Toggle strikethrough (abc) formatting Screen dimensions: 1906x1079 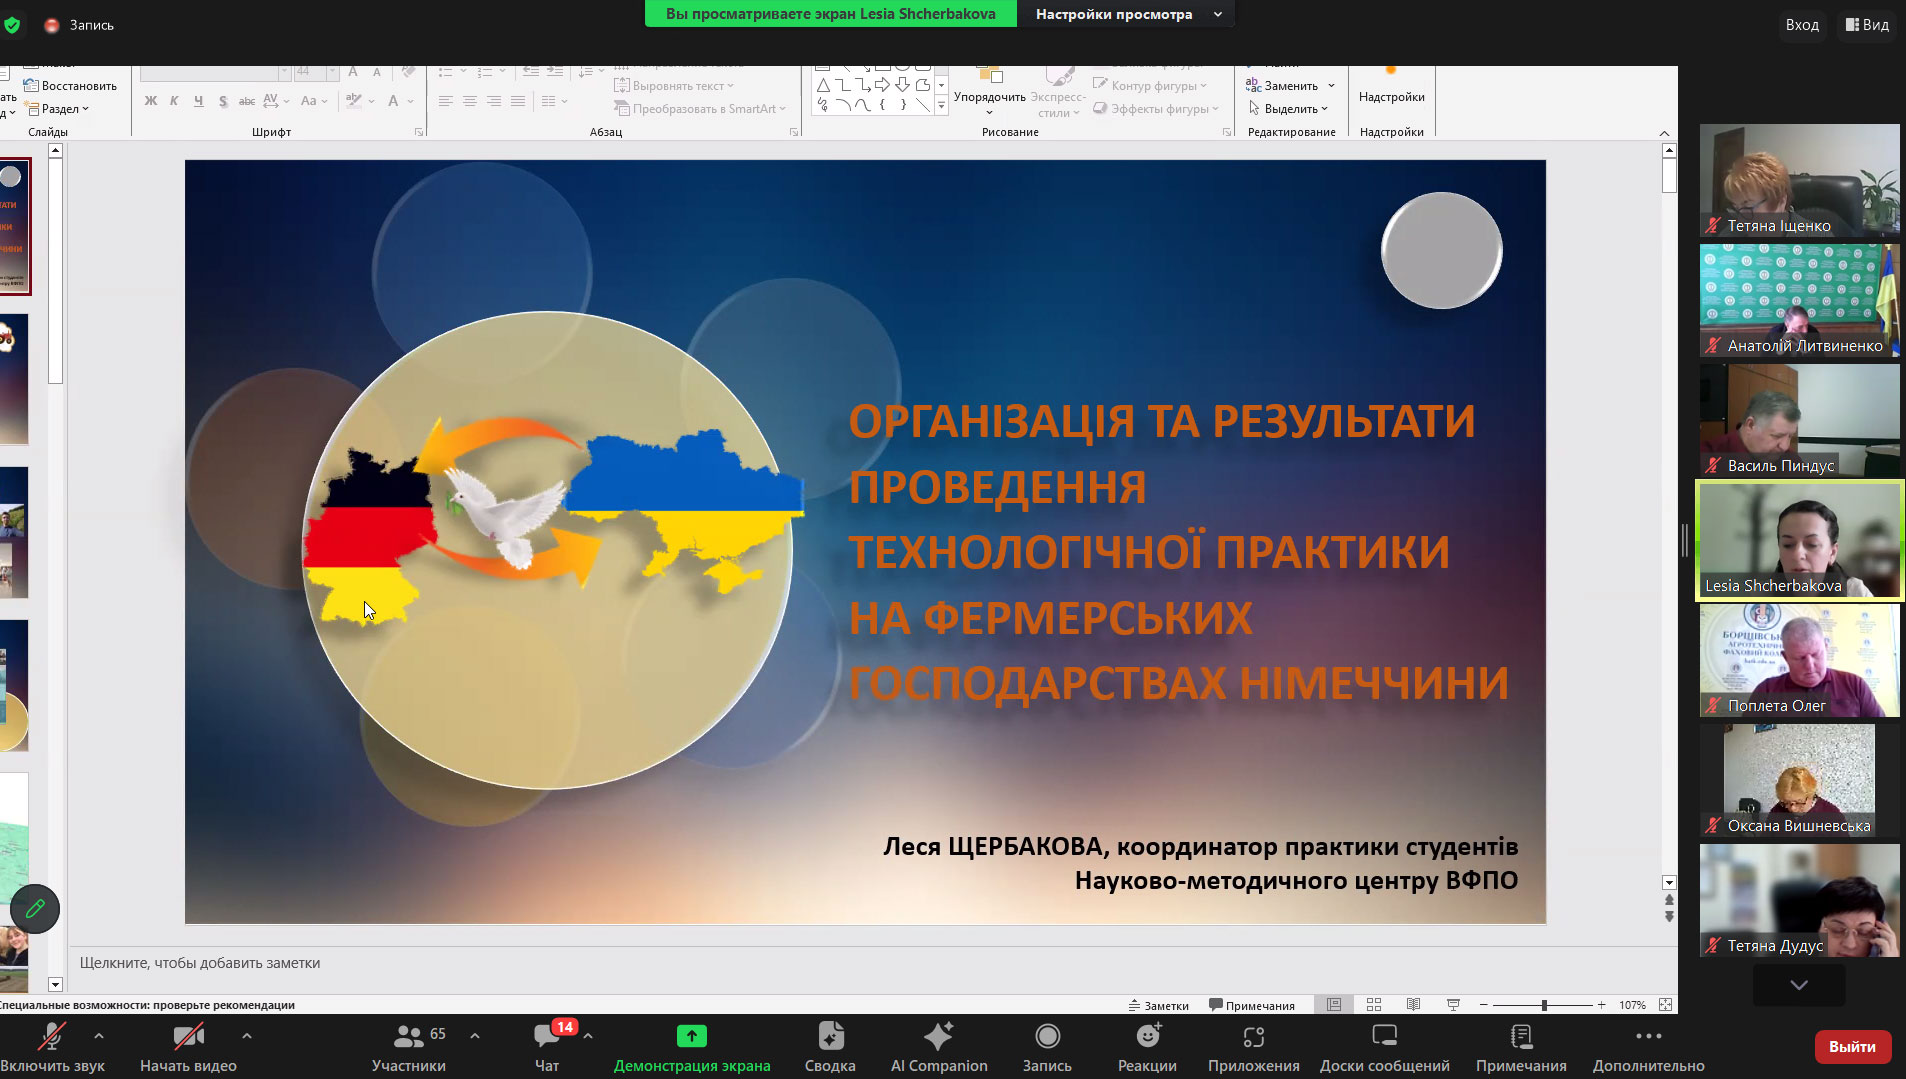(247, 101)
